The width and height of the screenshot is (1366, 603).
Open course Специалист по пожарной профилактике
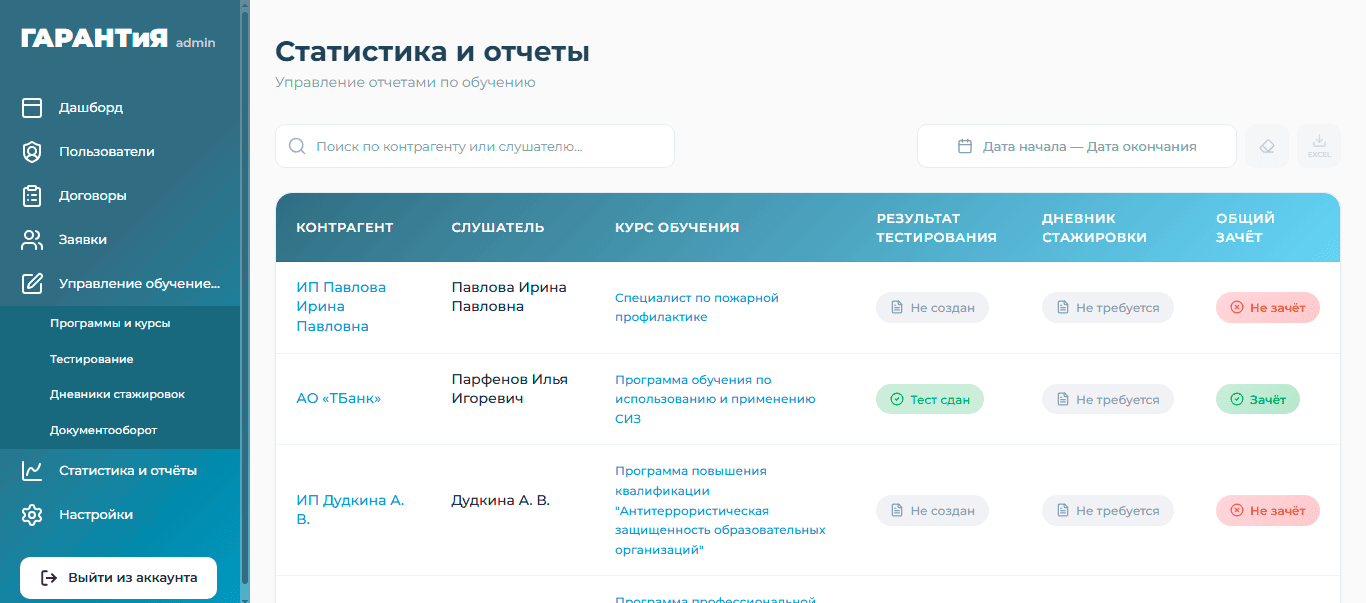tap(696, 307)
